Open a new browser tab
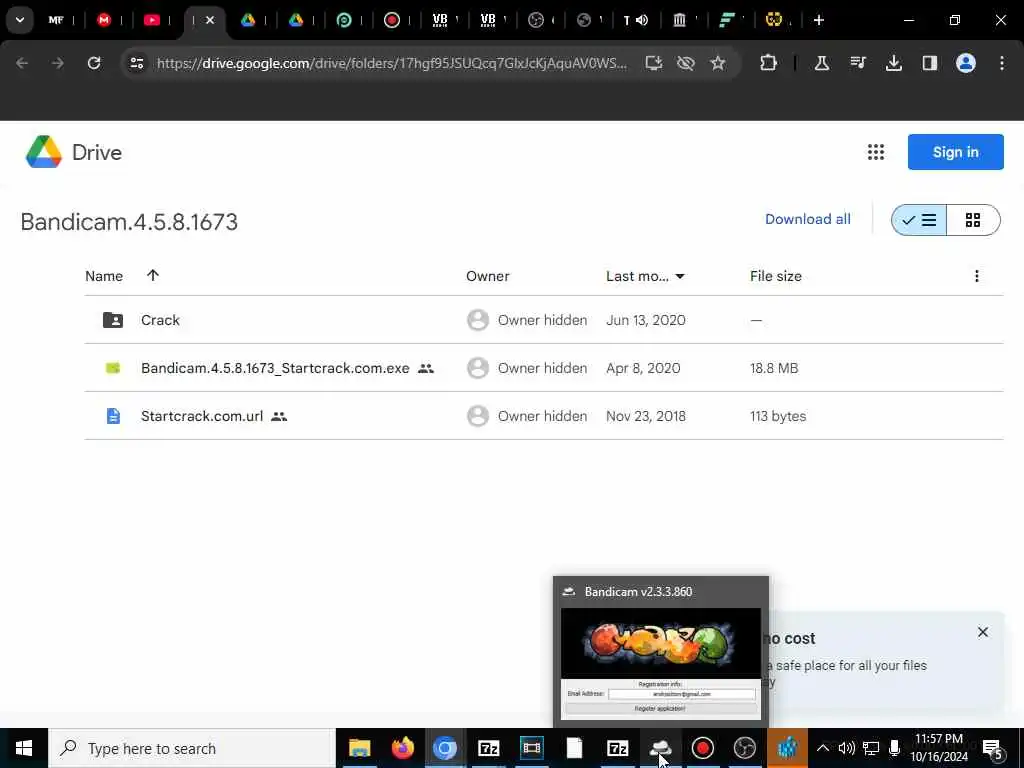The height and width of the screenshot is (768, 1024). tap(818, 20)
